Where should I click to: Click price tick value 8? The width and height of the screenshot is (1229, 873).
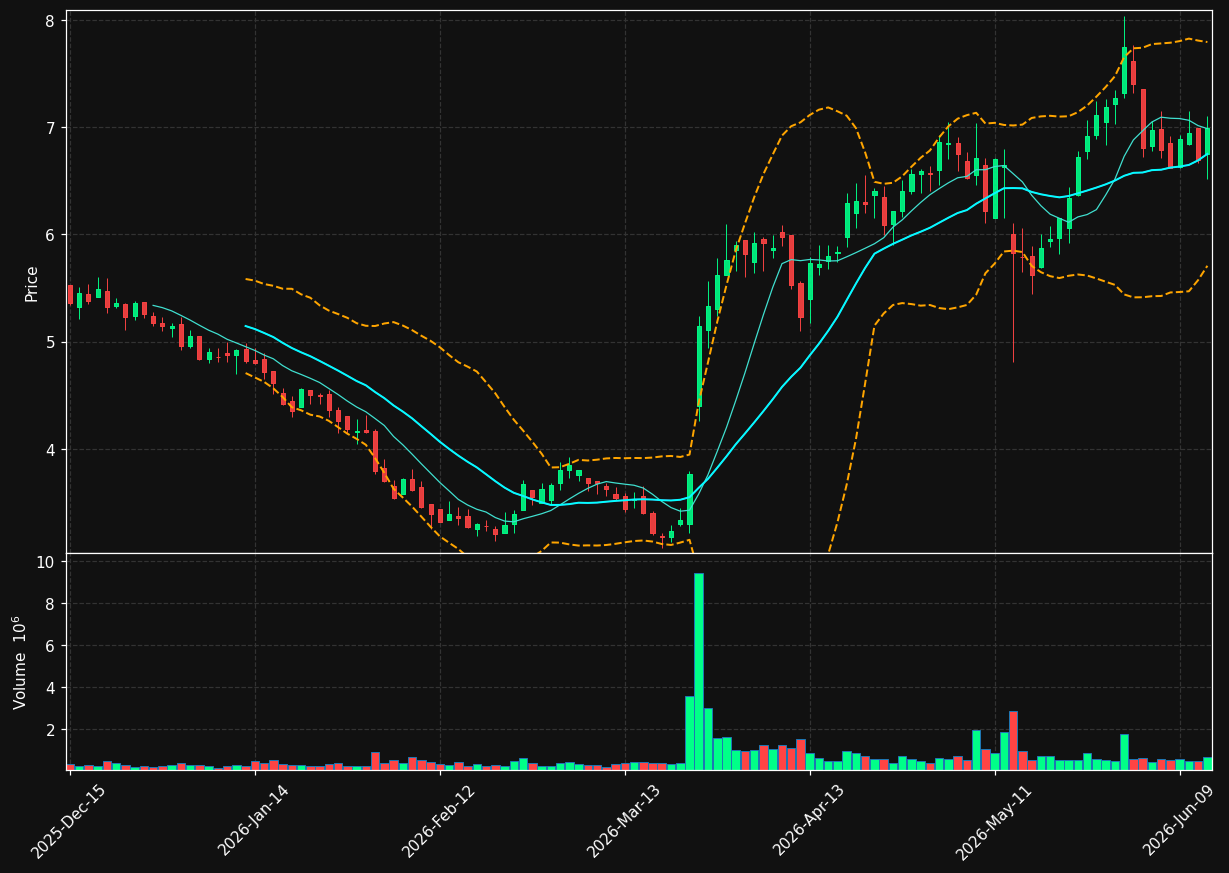pyautogui.click(x=52, y=21)
